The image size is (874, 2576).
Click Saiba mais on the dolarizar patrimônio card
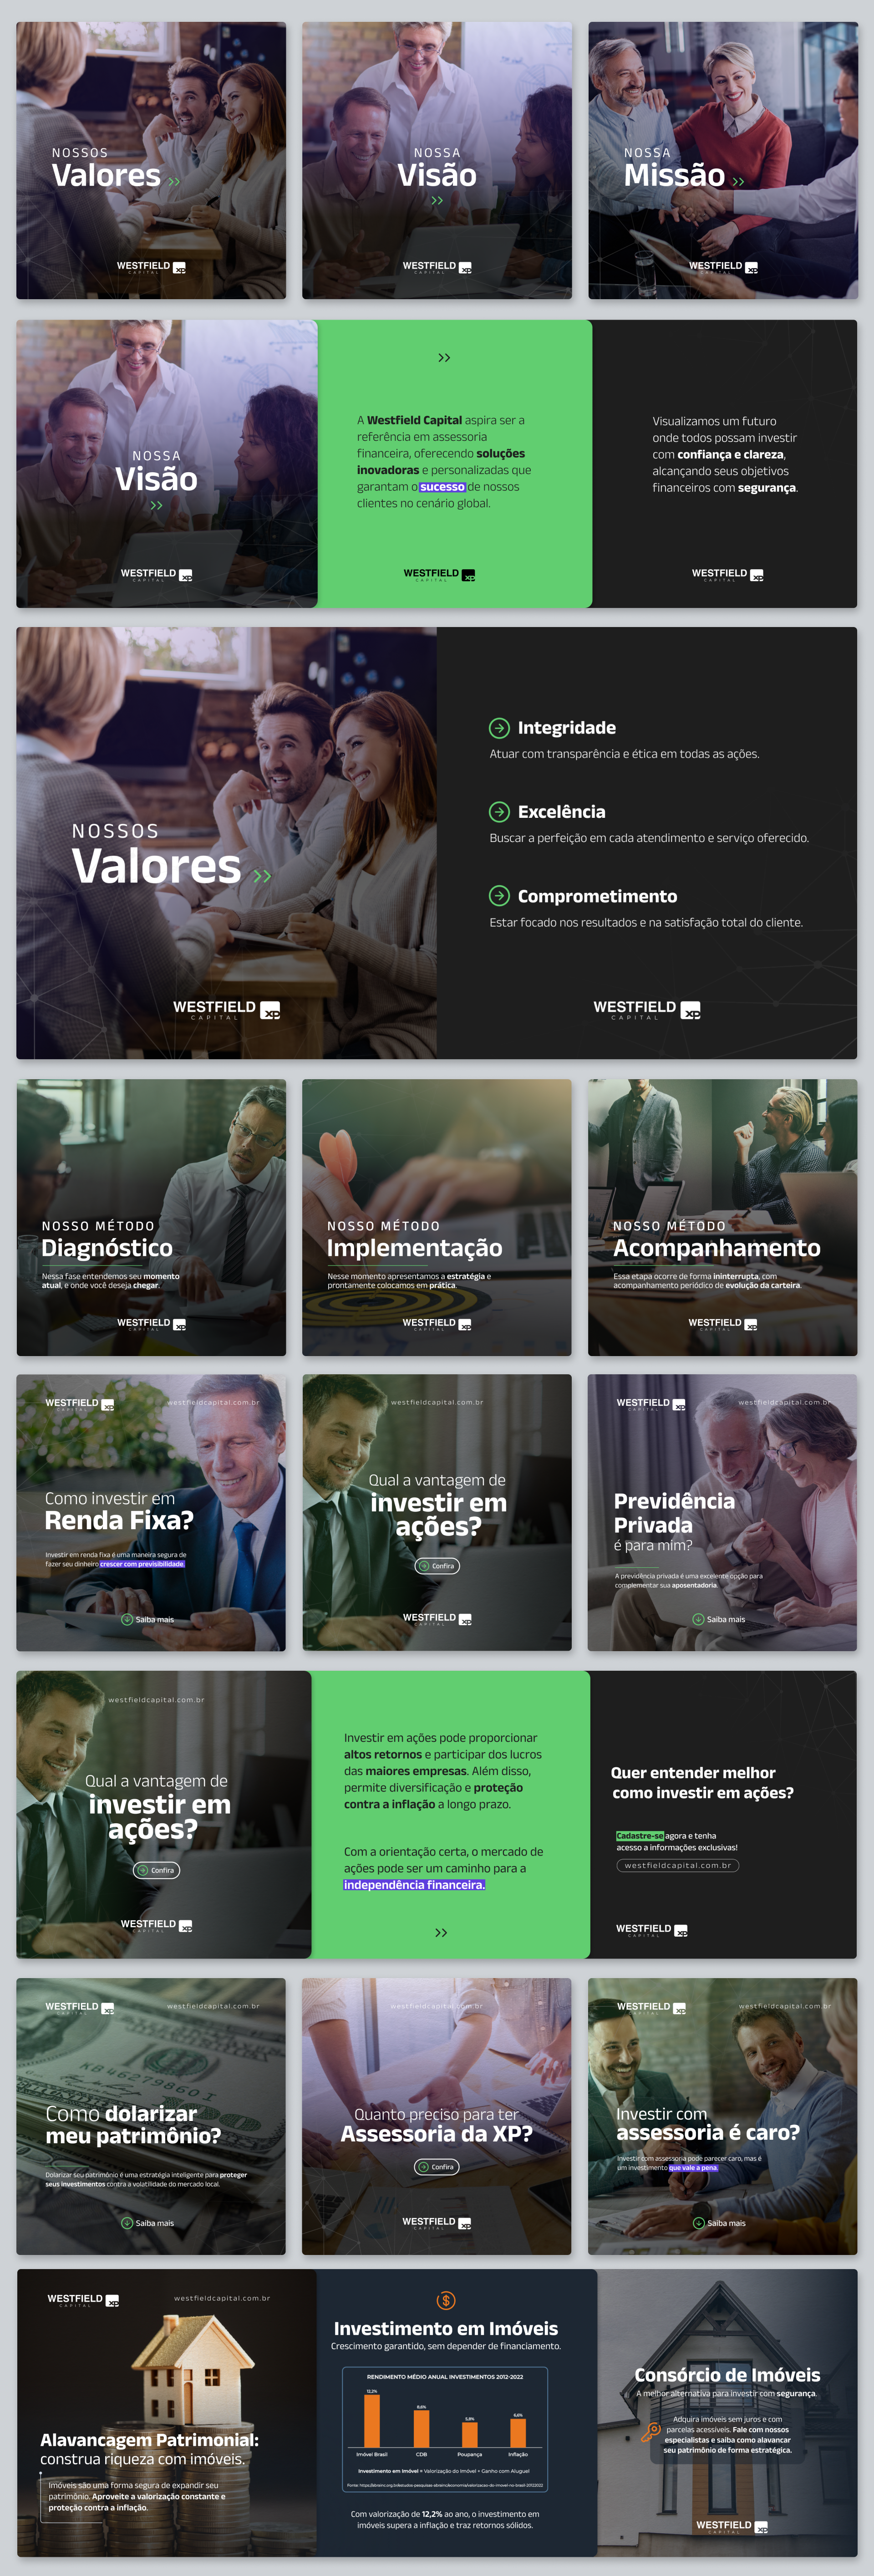point(148,2223)
